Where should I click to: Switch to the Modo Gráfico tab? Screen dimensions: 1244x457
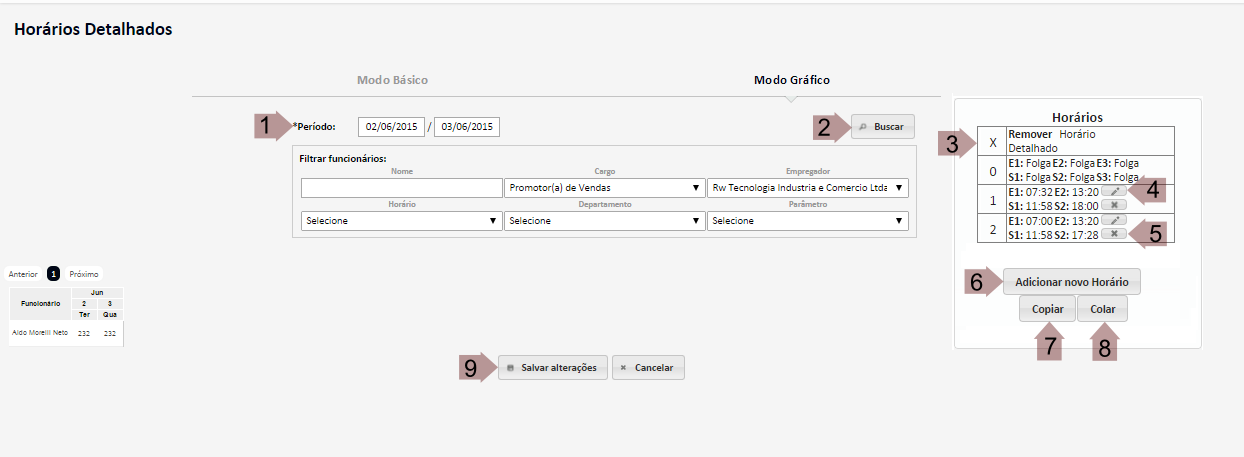(791, 80)
